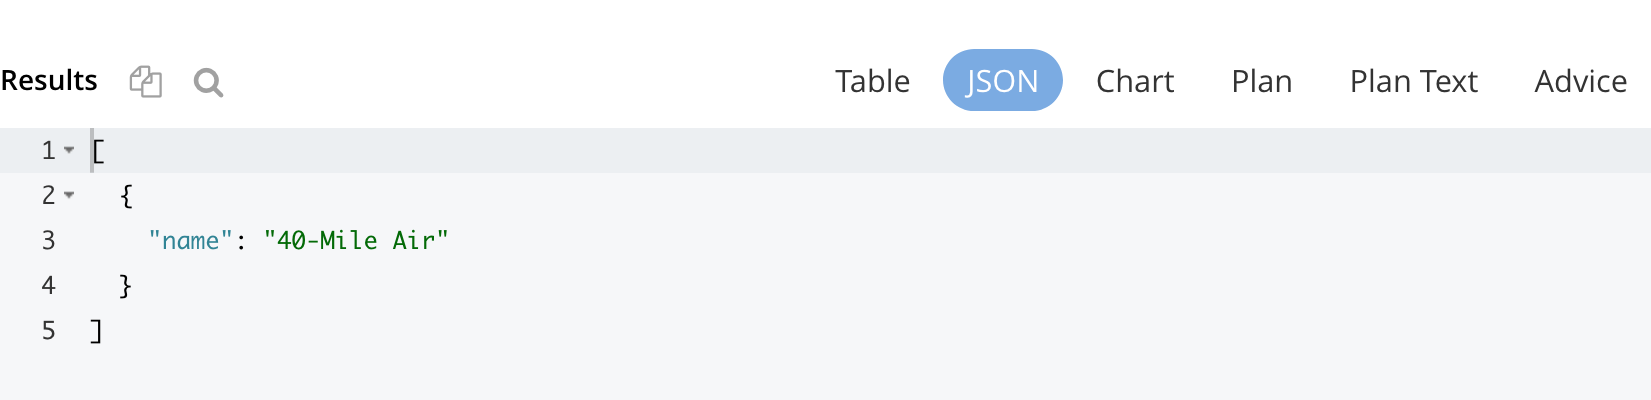The height and width of the screenshot is (400, 1651).
Task: Click line number 1 in the gutter
Action: (x=48, y=150)
